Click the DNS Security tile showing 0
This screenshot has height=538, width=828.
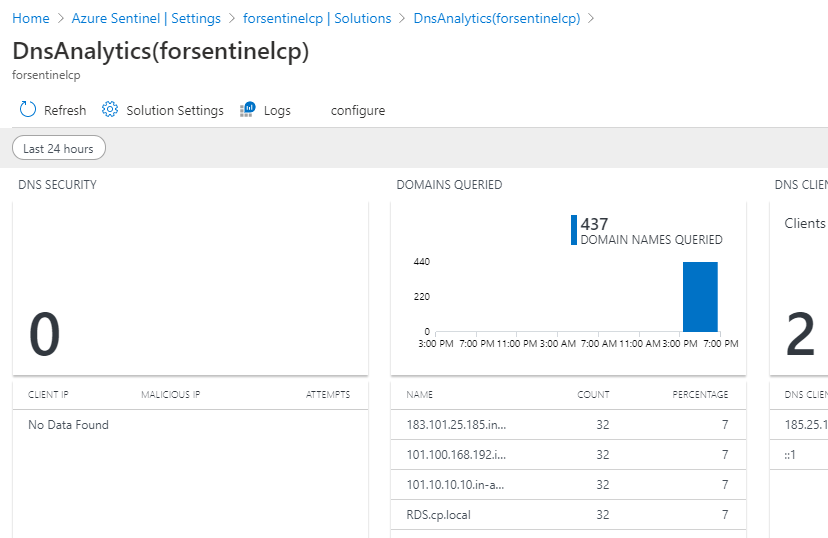190,288
